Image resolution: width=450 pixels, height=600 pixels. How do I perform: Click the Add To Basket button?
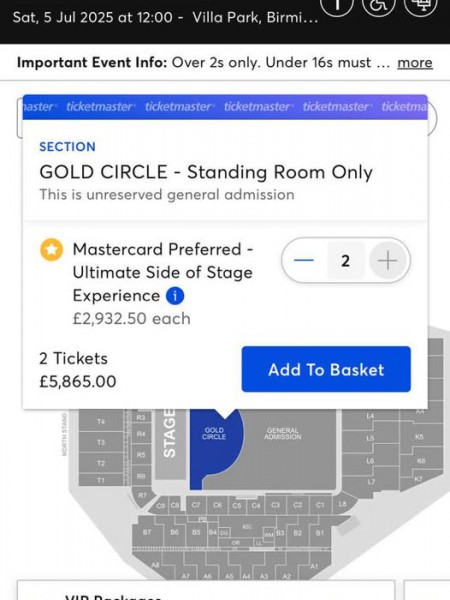[326, 369]
